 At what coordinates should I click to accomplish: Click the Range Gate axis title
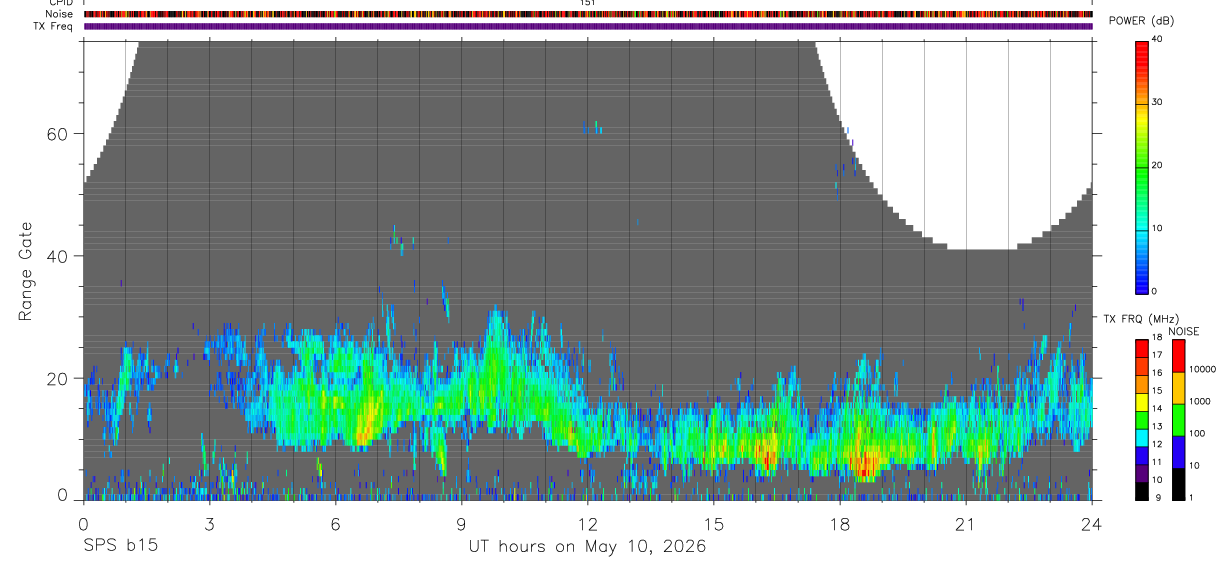point(26,272)
